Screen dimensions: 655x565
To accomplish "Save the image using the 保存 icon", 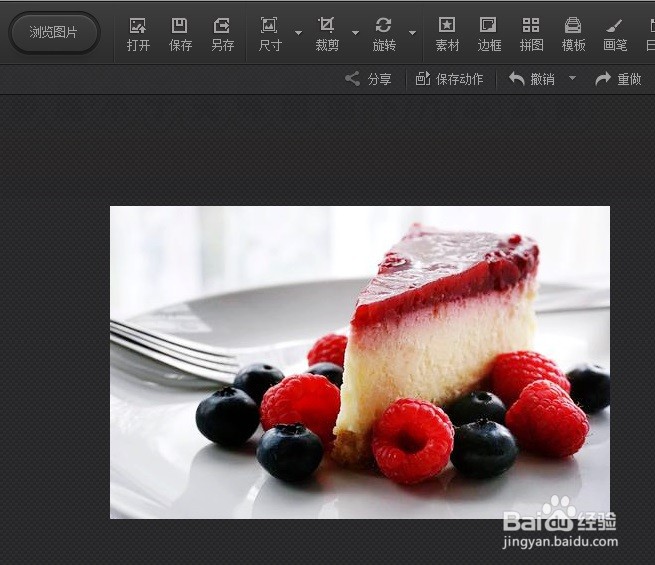I will (x=180, y=35).
